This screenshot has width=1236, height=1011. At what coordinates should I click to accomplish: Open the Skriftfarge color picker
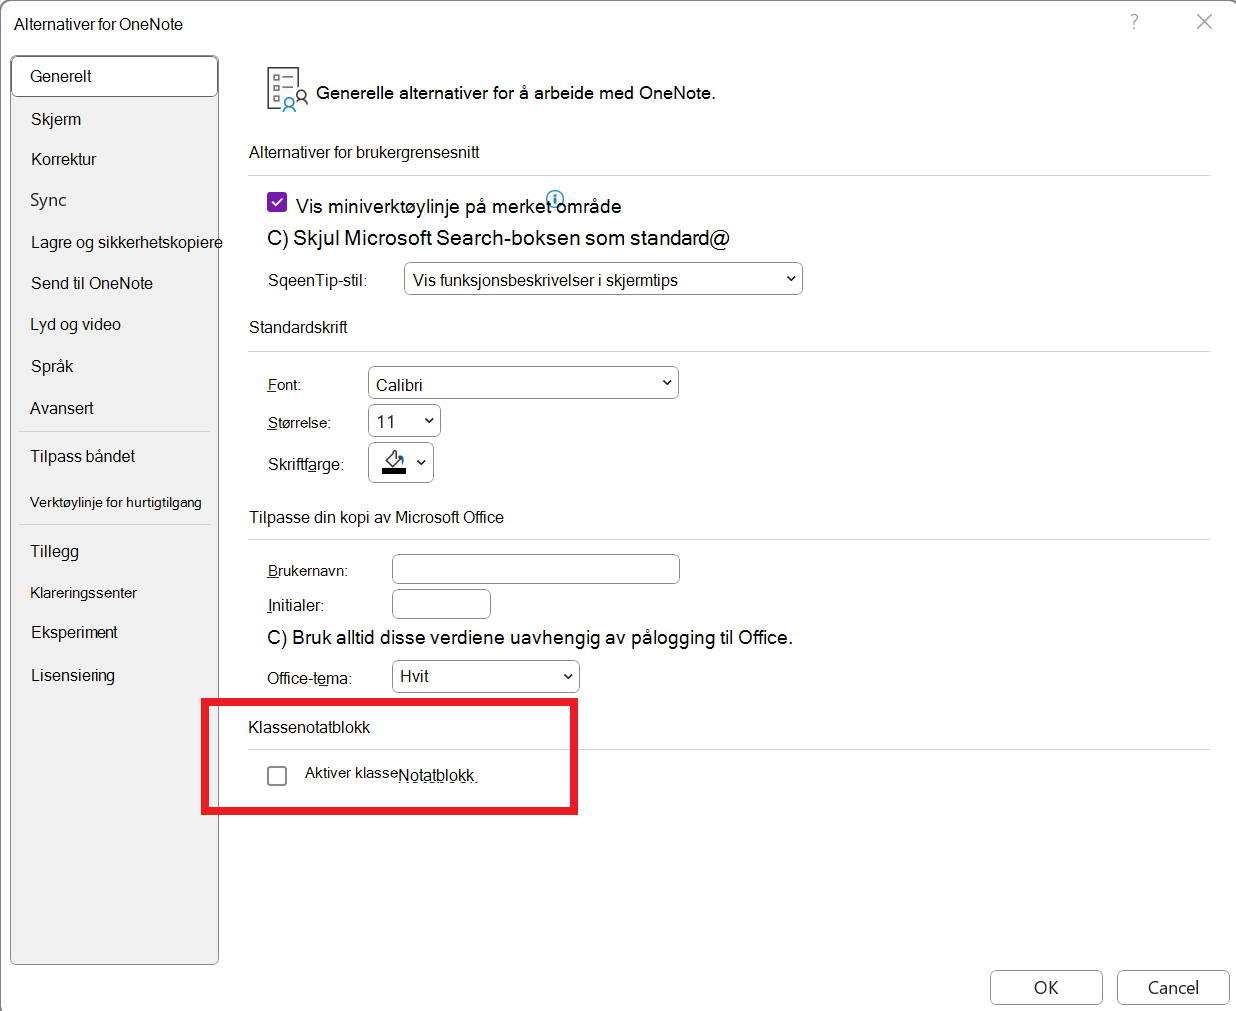click(x=401, y=462)
